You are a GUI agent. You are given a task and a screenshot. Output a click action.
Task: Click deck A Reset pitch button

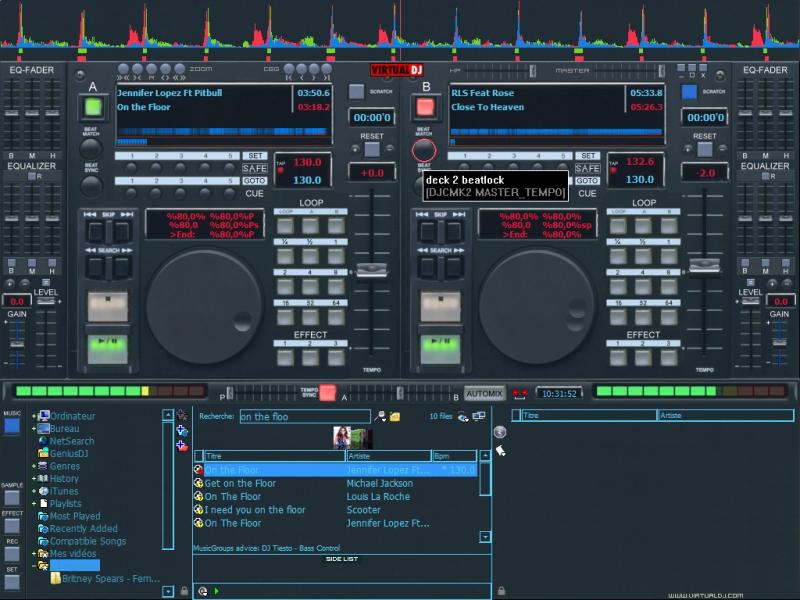point(371,149)
